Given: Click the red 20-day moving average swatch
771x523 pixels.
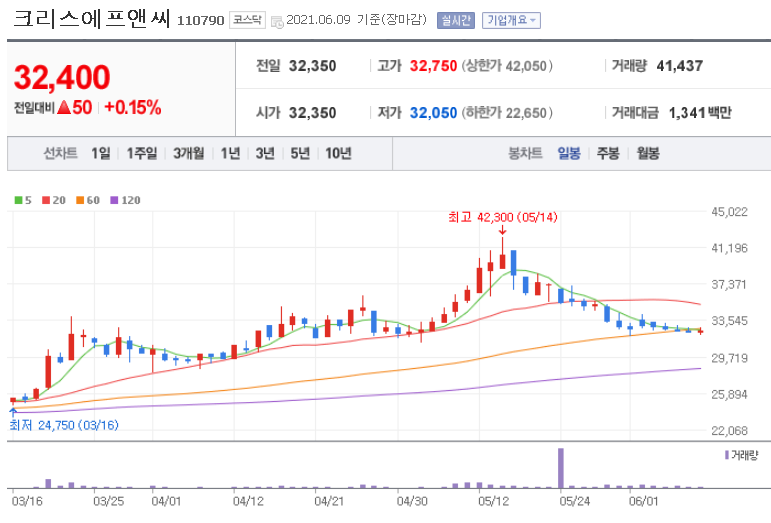Looking at the screenshot, I should [46, 200].
